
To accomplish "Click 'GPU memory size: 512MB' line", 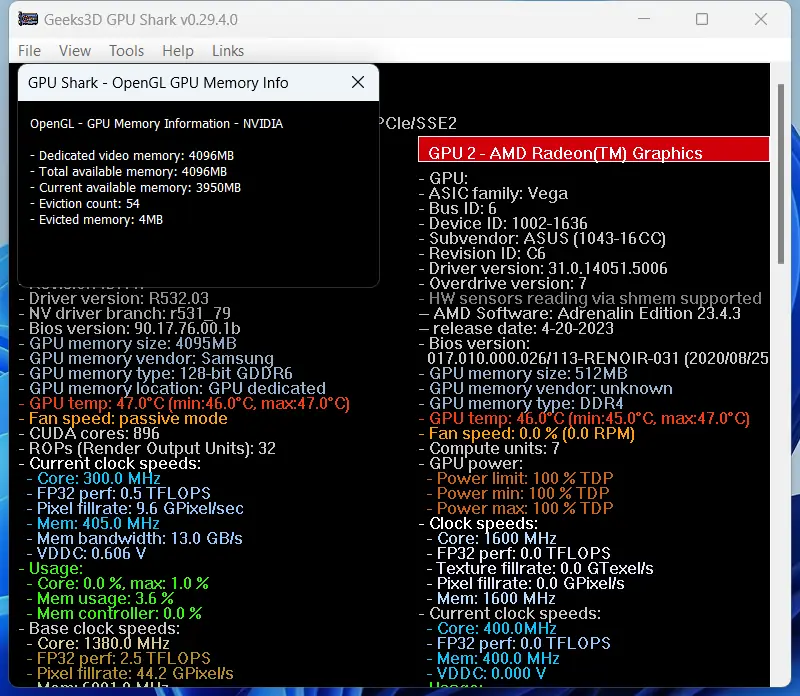I will (523, 374).
